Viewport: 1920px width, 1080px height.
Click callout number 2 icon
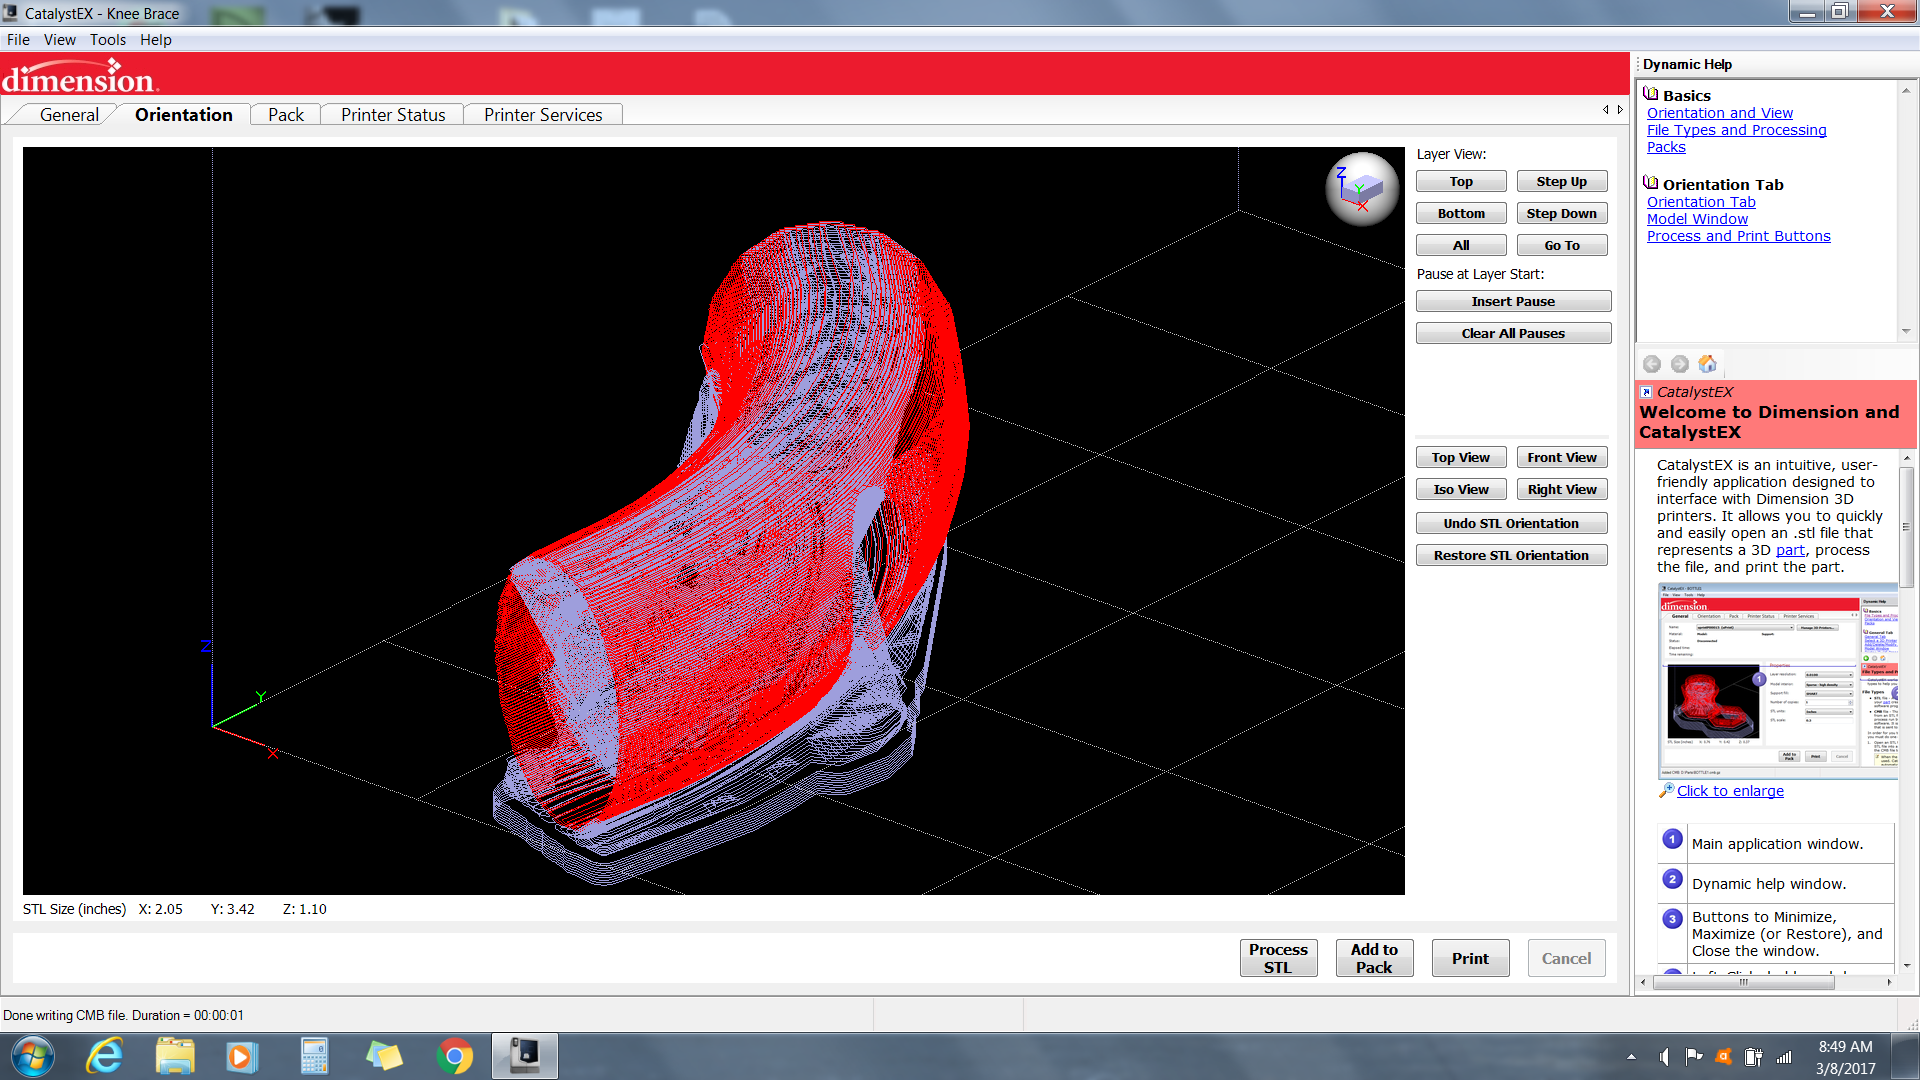tap(1672, 879)
